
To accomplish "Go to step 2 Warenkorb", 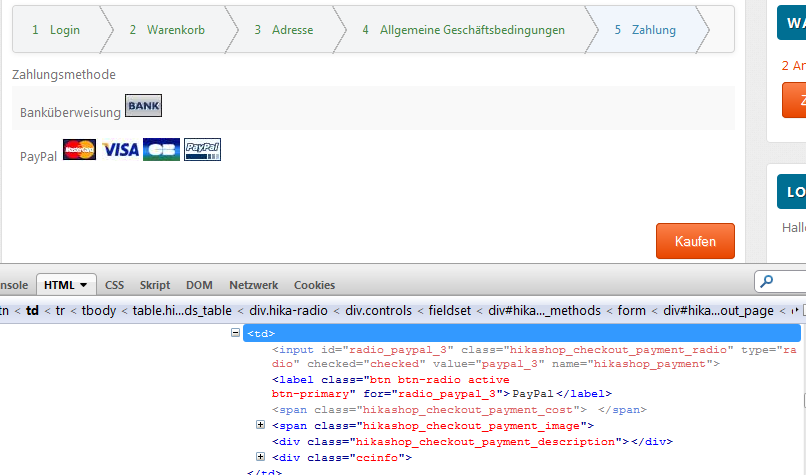I will tap(167, 30).
